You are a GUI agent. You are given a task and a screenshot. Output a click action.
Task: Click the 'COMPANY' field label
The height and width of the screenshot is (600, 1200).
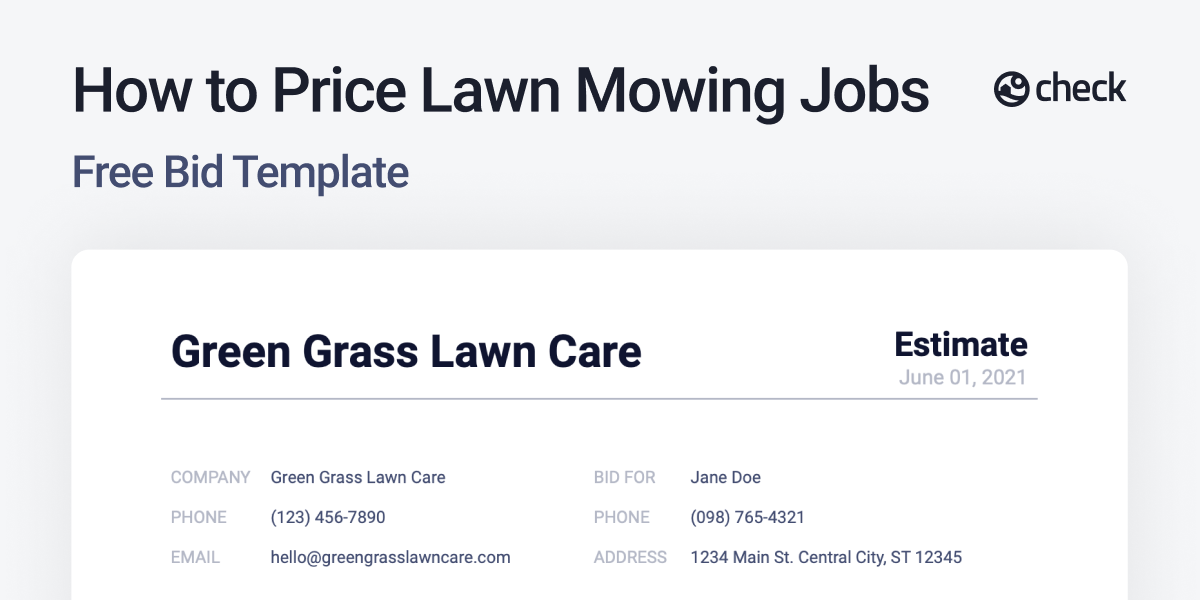(210, 478)
